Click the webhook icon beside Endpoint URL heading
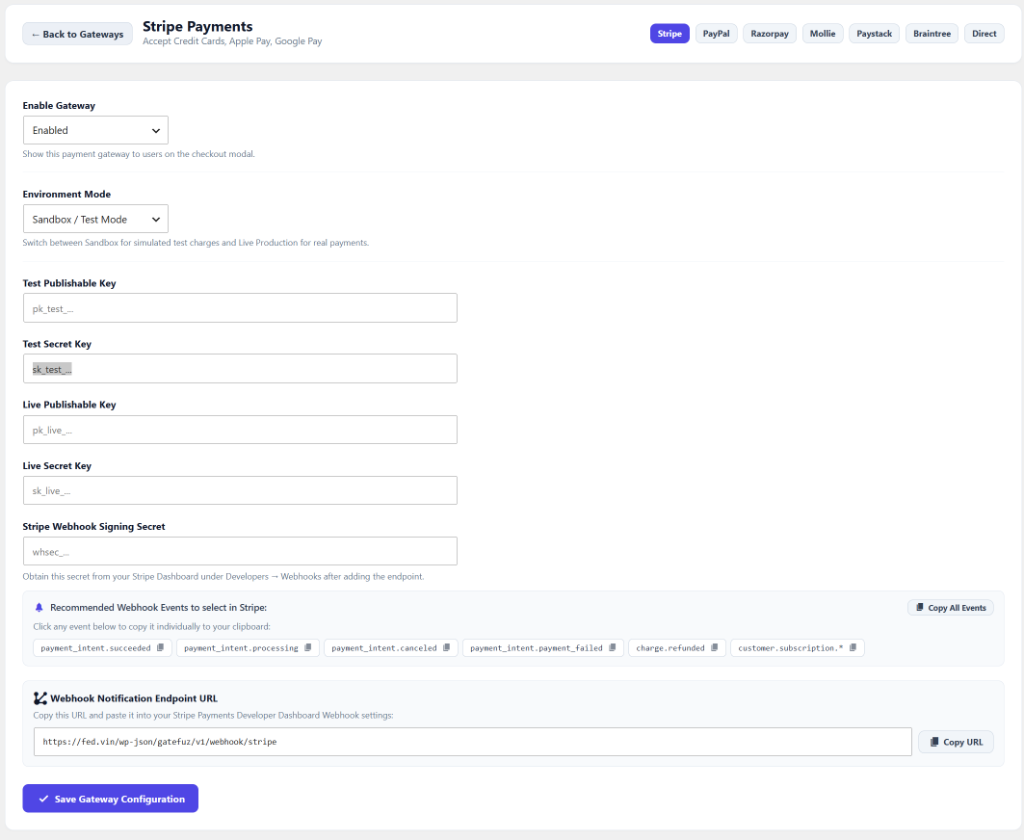Screen dimensions: 1024x840 point(40,698)
